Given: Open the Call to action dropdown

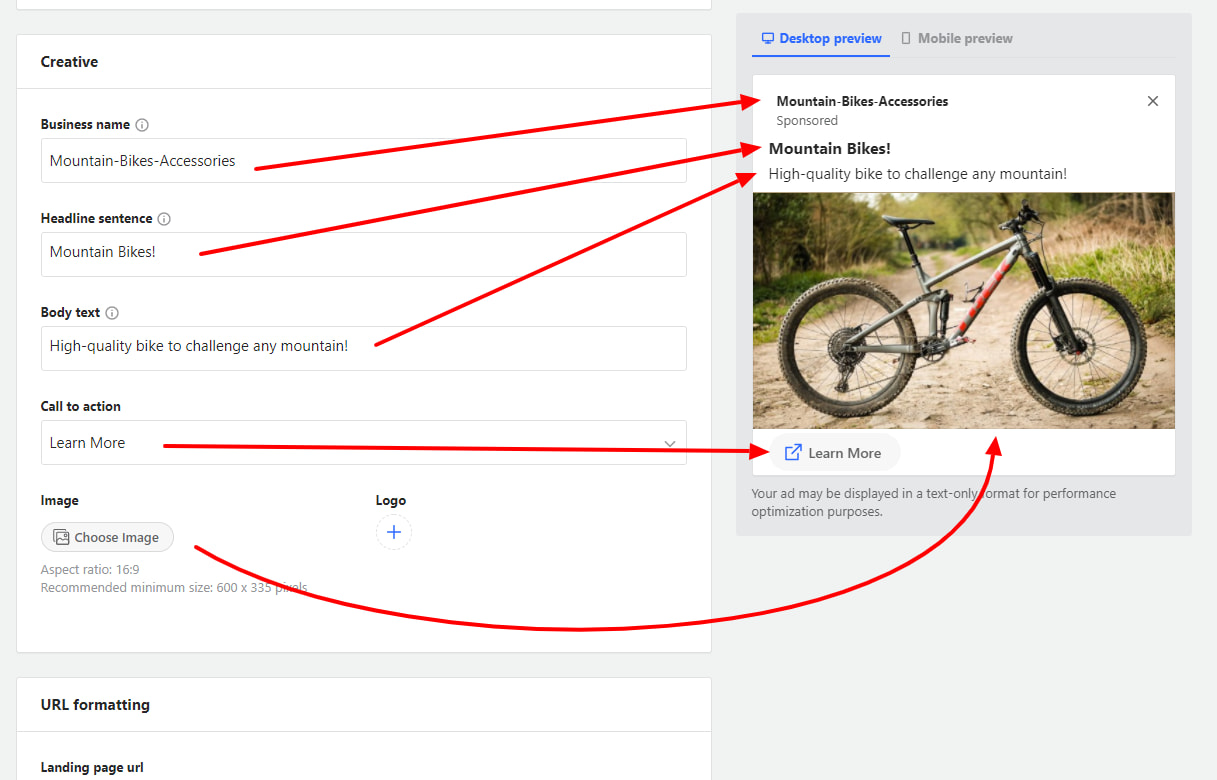Looking at the screenshot, I should (x=363, y=443).
